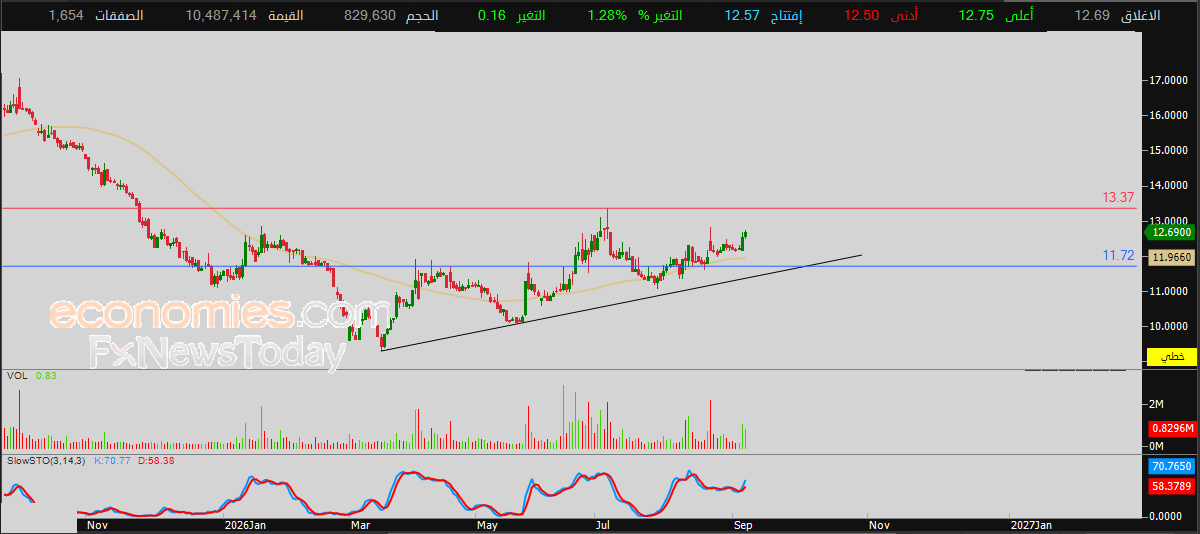Select the blue 70.7650 stochastic value tag
The height and width of the screenshot is (534, 1200).
coord(1171,467)
